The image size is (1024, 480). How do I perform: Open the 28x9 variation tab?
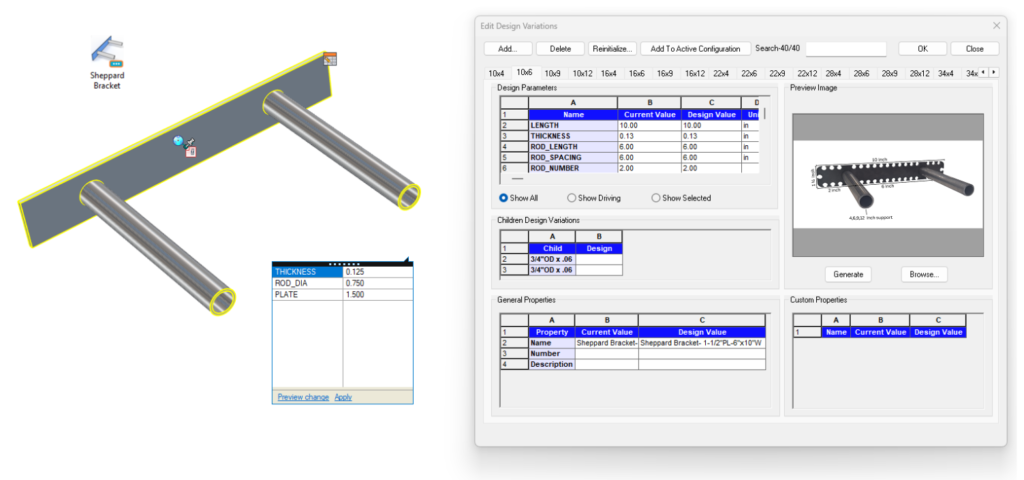(x=889, y=74)
